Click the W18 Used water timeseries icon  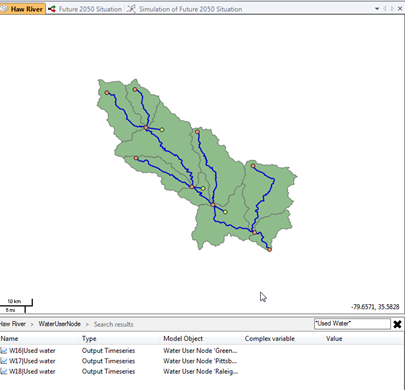4,371
